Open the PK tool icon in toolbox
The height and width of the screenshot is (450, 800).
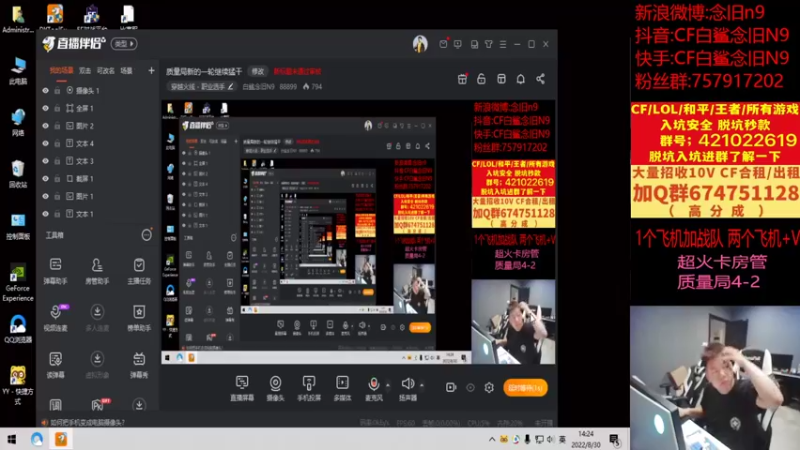point(98,405)
